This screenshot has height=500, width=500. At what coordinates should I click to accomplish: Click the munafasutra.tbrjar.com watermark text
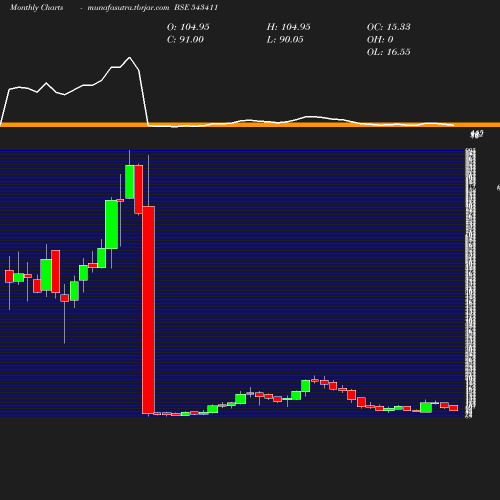(x=128, y=8)
